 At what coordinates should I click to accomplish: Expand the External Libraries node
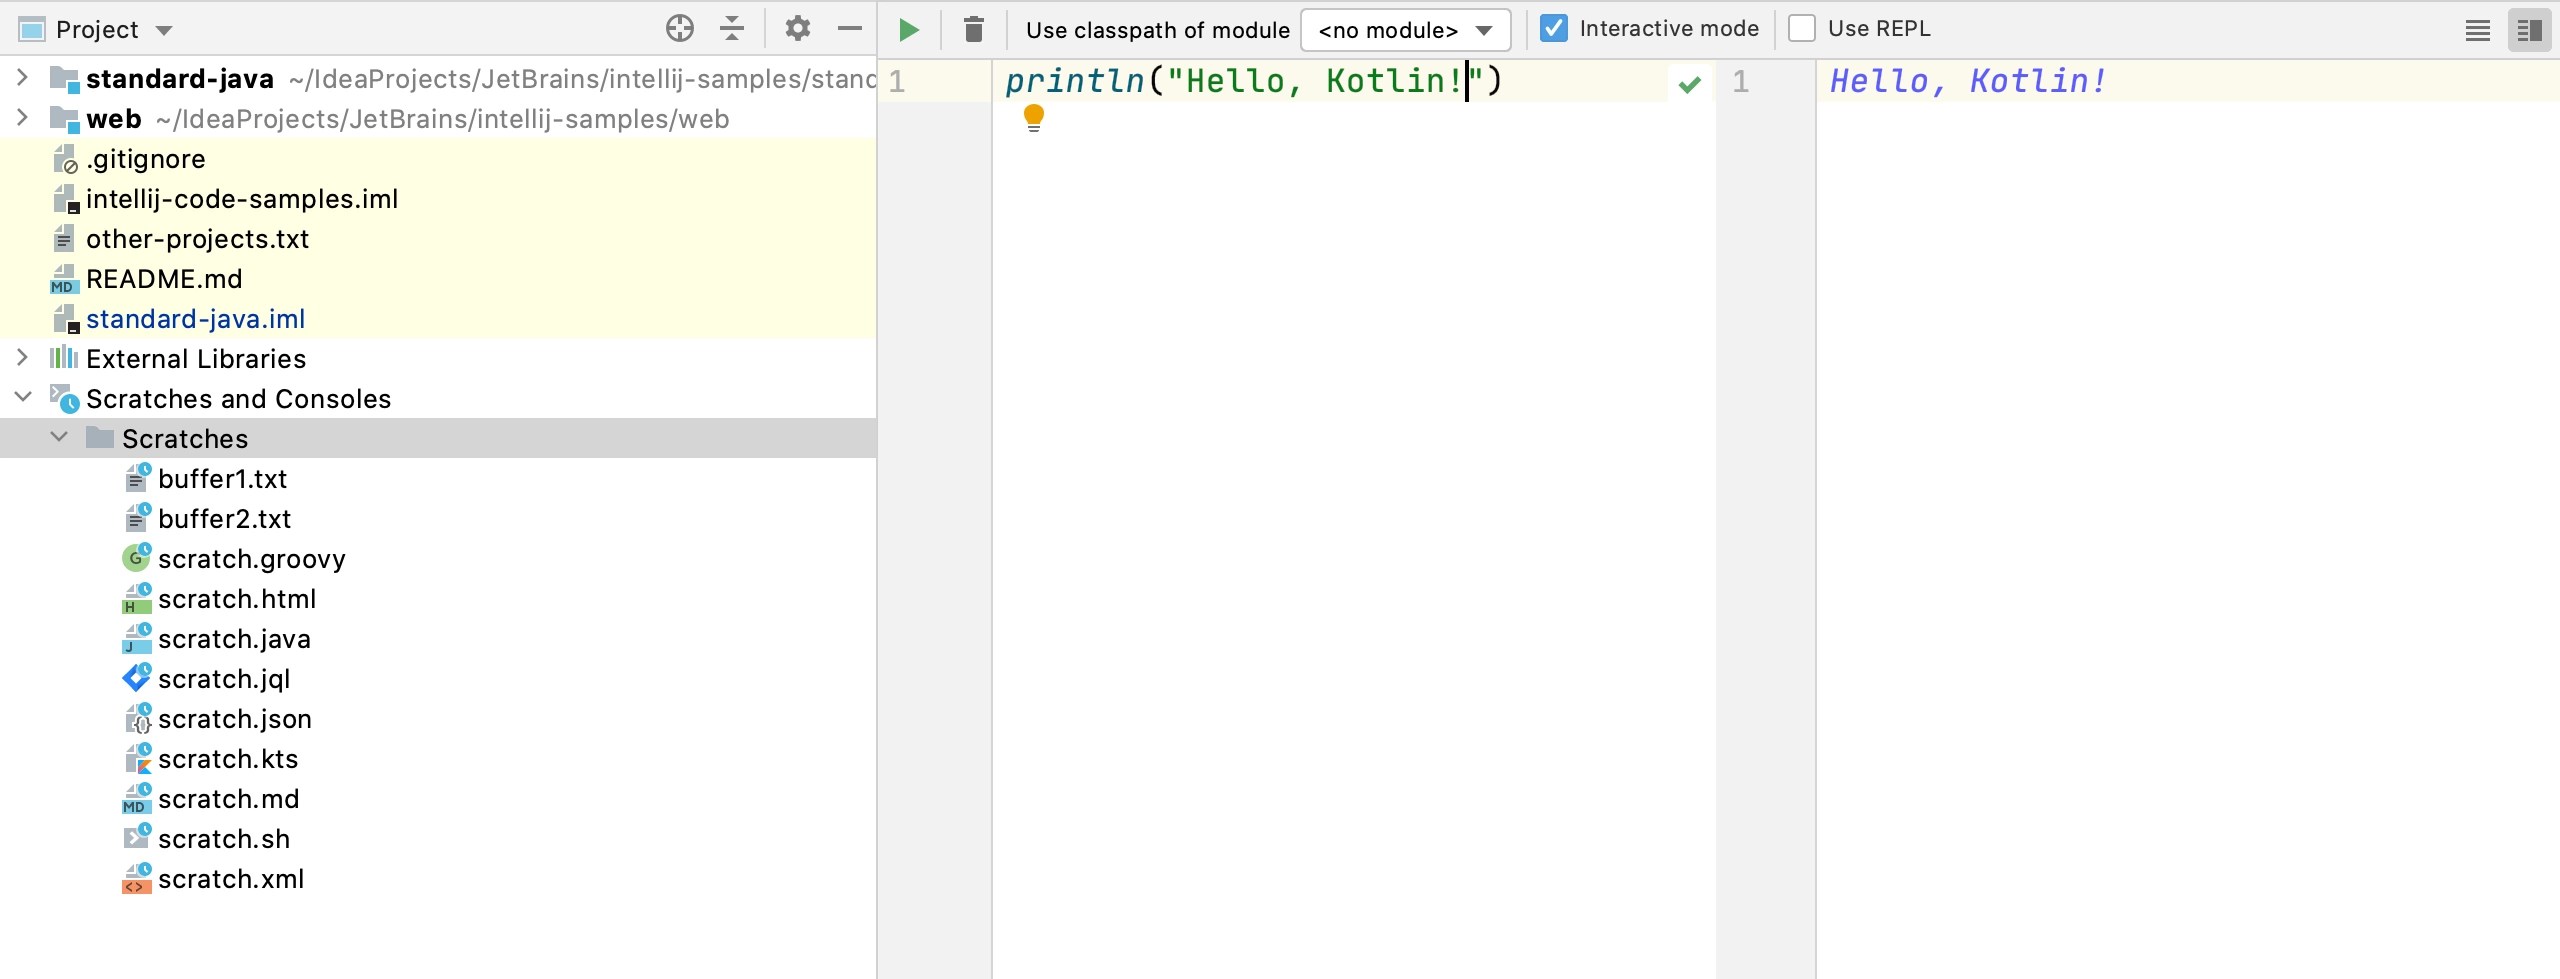pyautogui.click(x=22, y=358)
